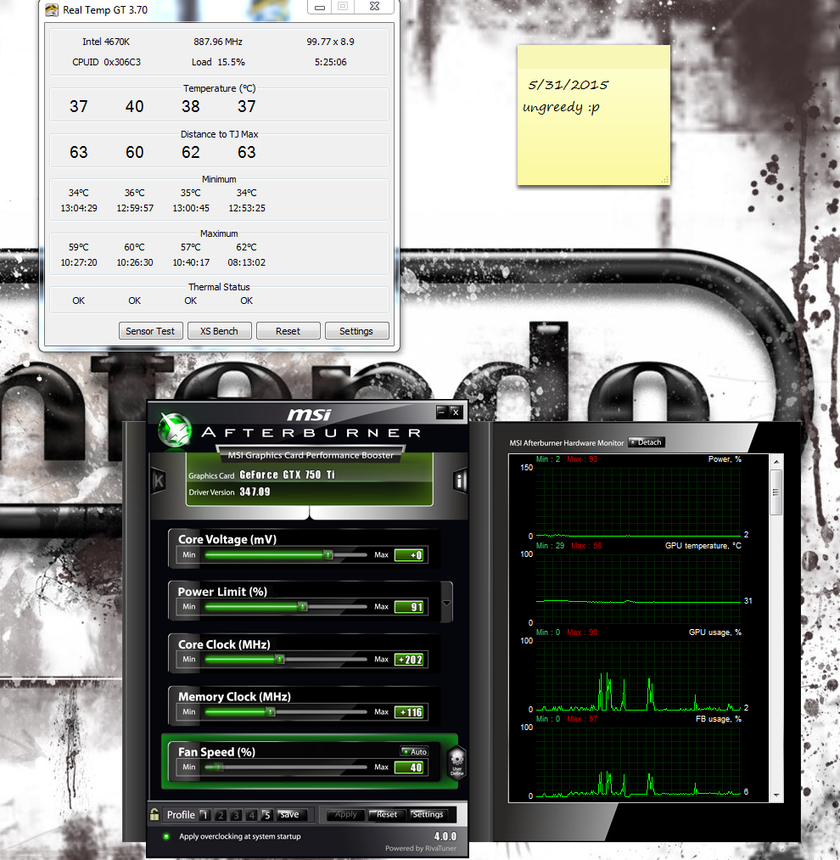Toggle the fan speed Auto button
The height and width of the screenshot is (860, 840).
click(x=415, y=751)
